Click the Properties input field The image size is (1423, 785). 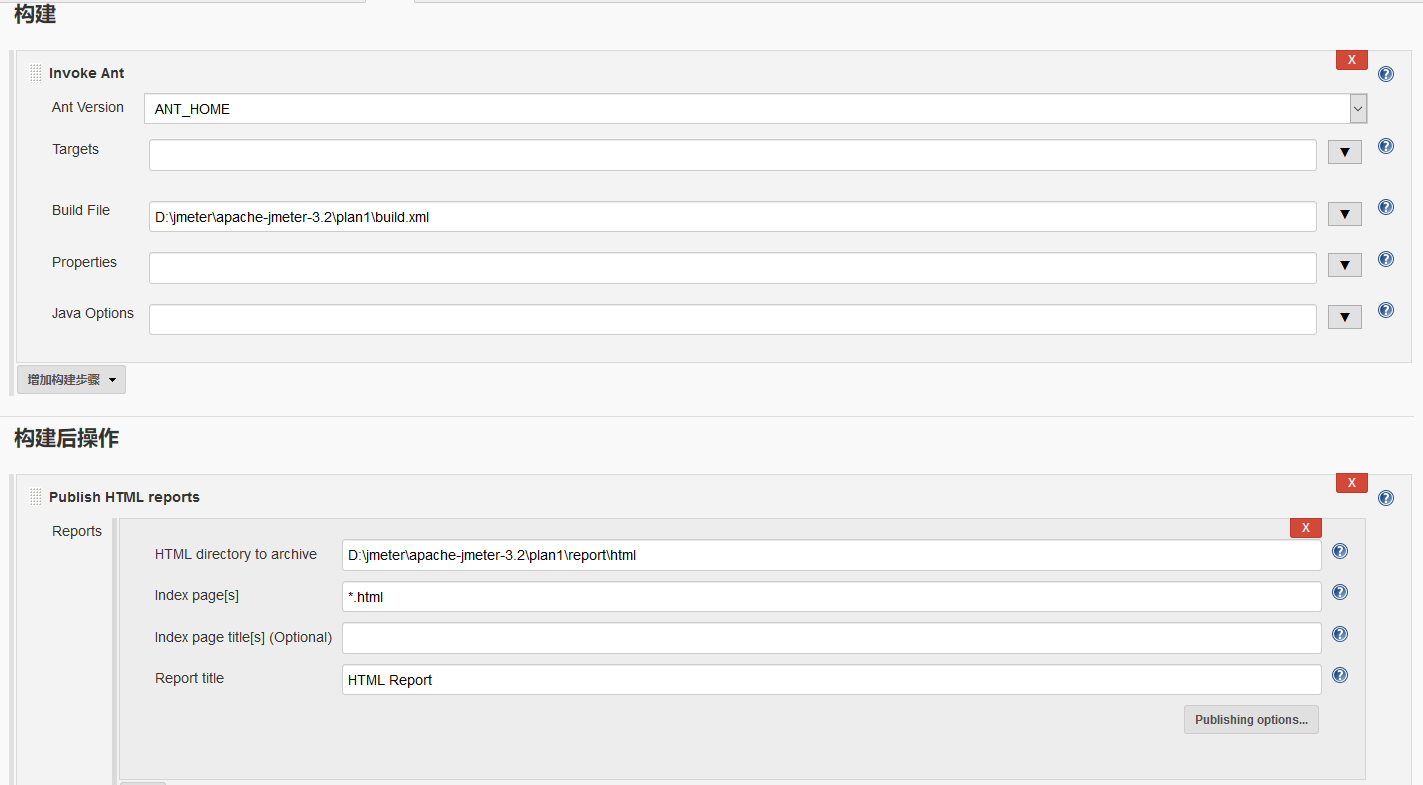(732, 268)
